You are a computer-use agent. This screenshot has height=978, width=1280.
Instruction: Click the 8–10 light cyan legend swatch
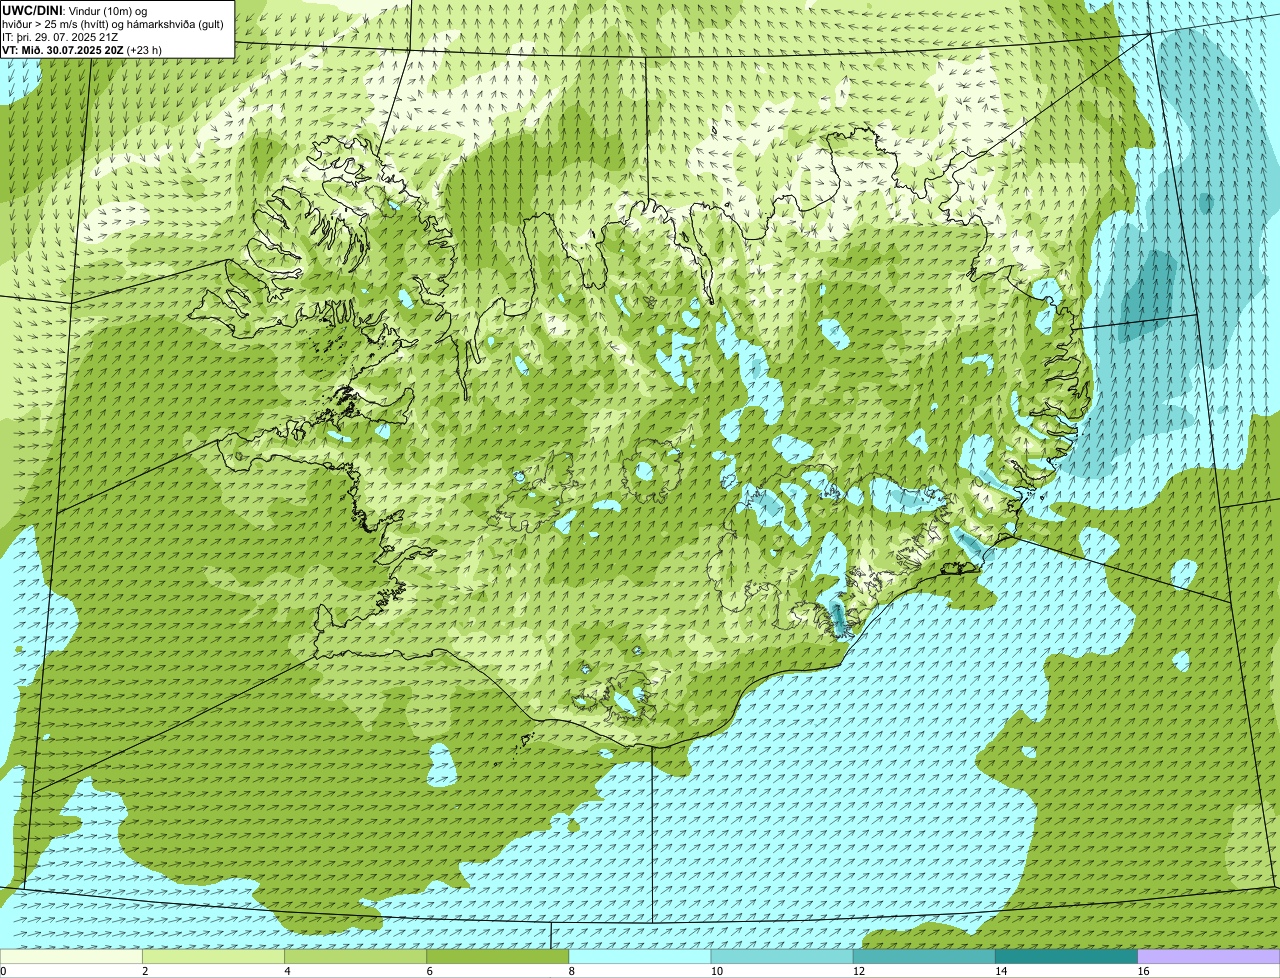pyautogui.click(x=640, y=956)
